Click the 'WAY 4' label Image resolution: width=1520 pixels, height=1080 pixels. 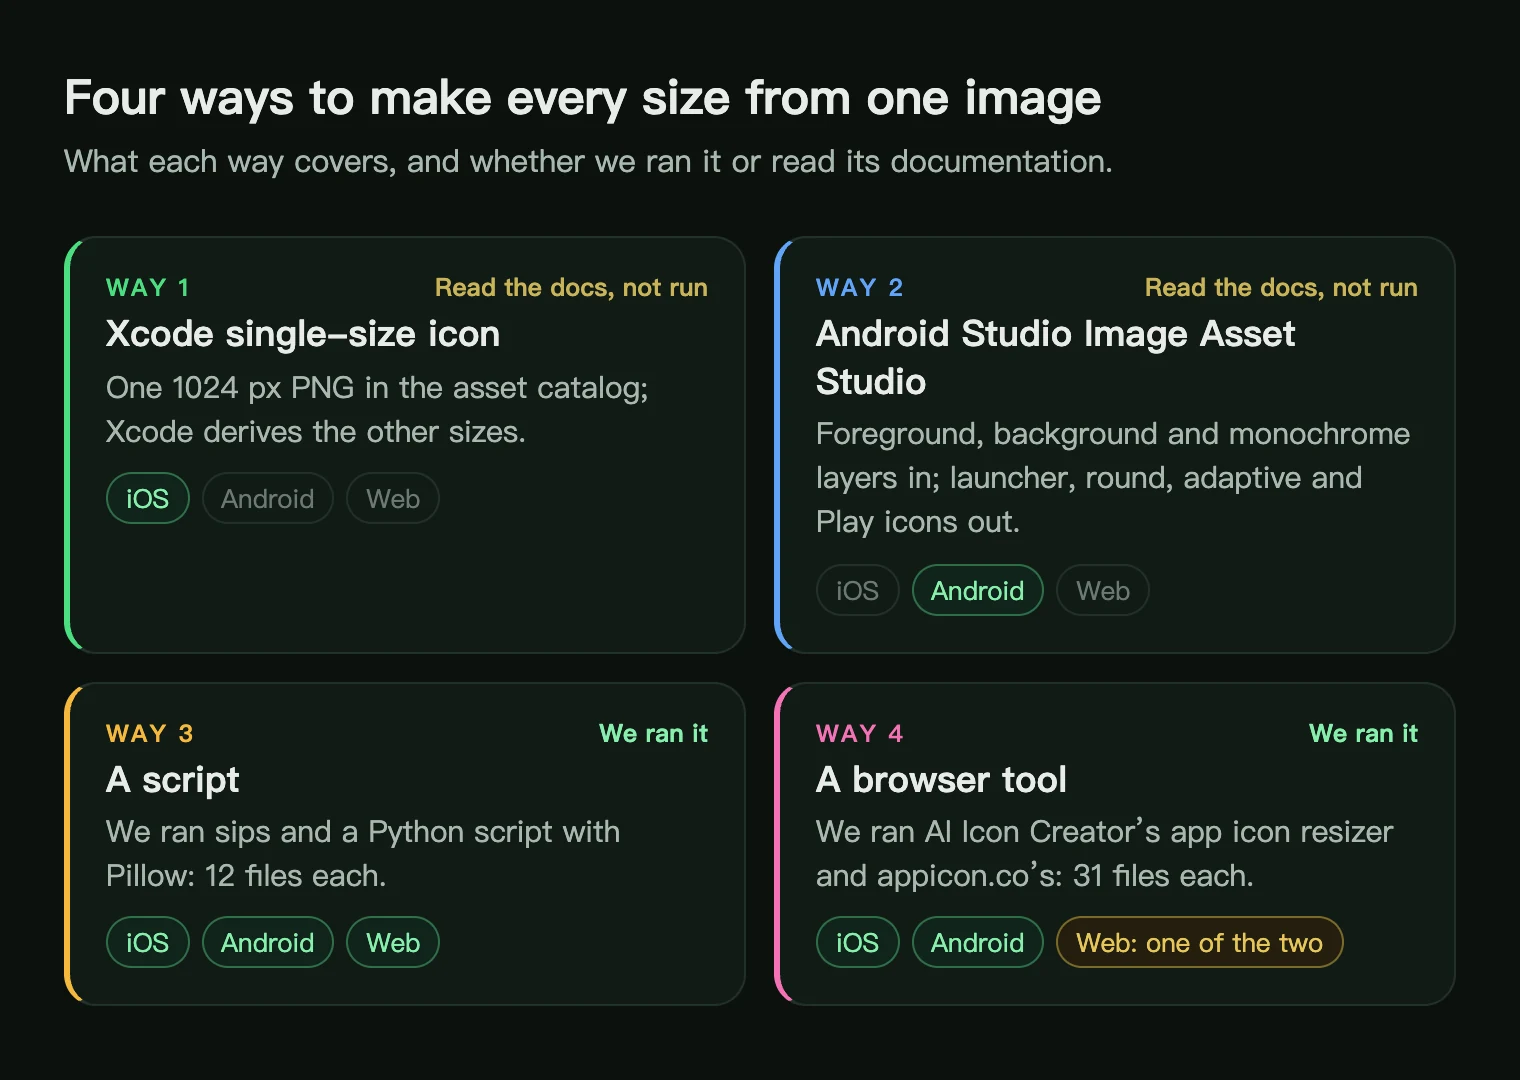click(859, 734)
